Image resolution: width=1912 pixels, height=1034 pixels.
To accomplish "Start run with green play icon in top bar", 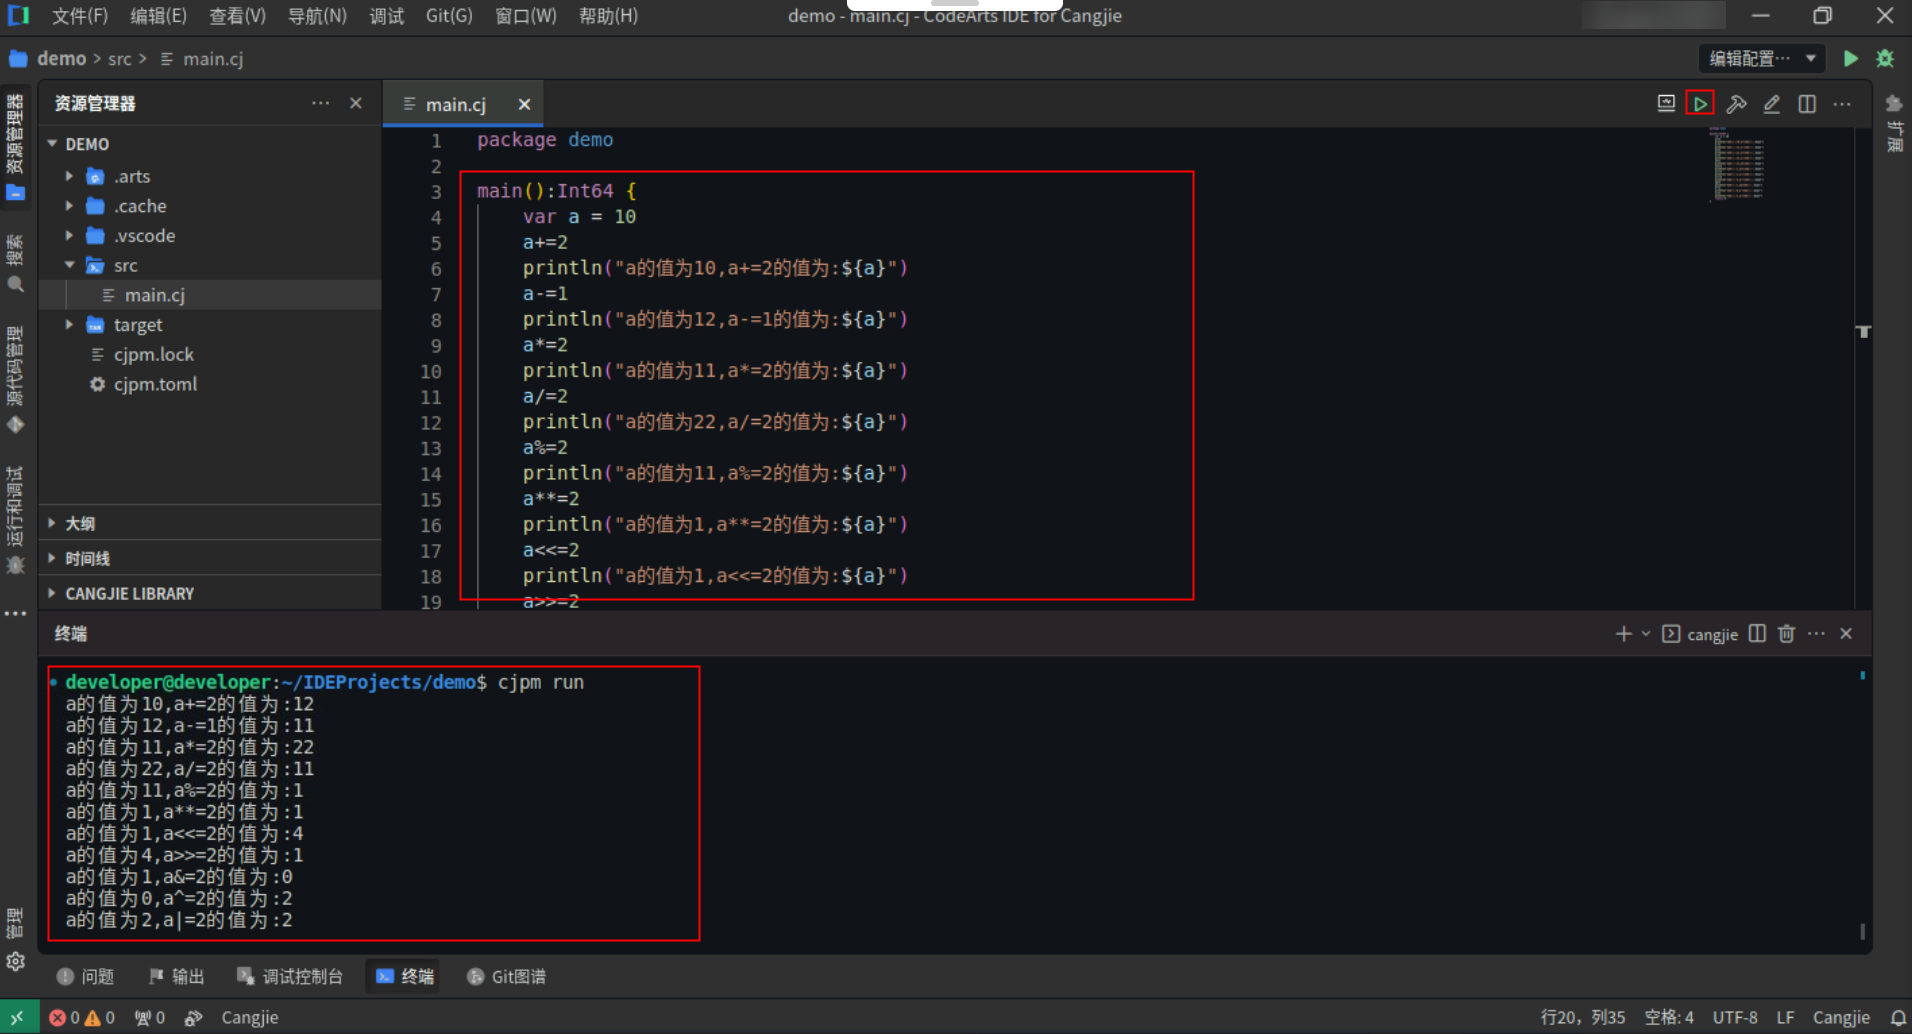I will pos(1851,59).
